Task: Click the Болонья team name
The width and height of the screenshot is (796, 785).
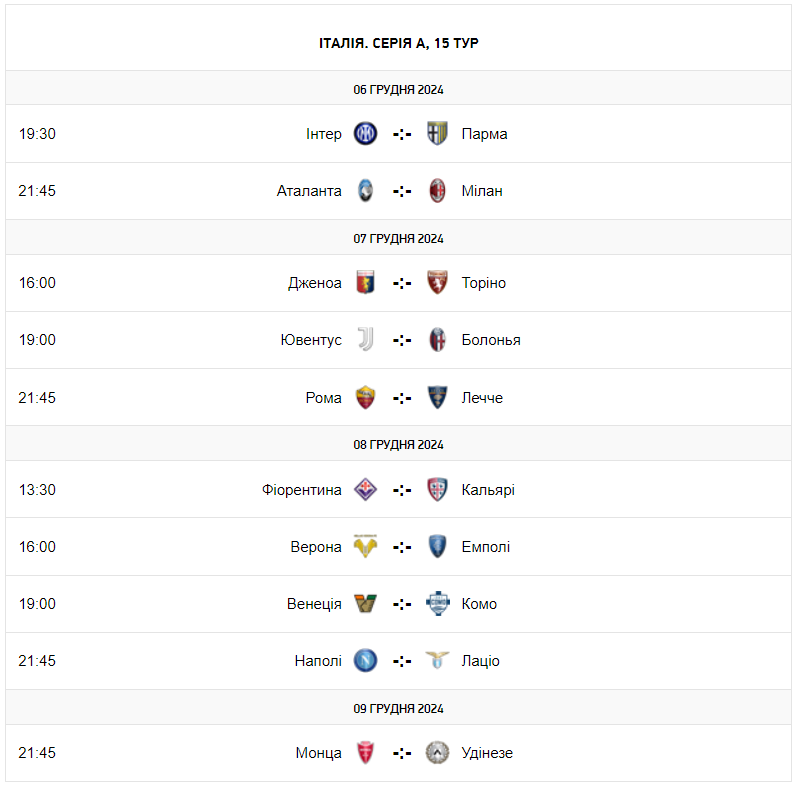Action: point(491,340)
